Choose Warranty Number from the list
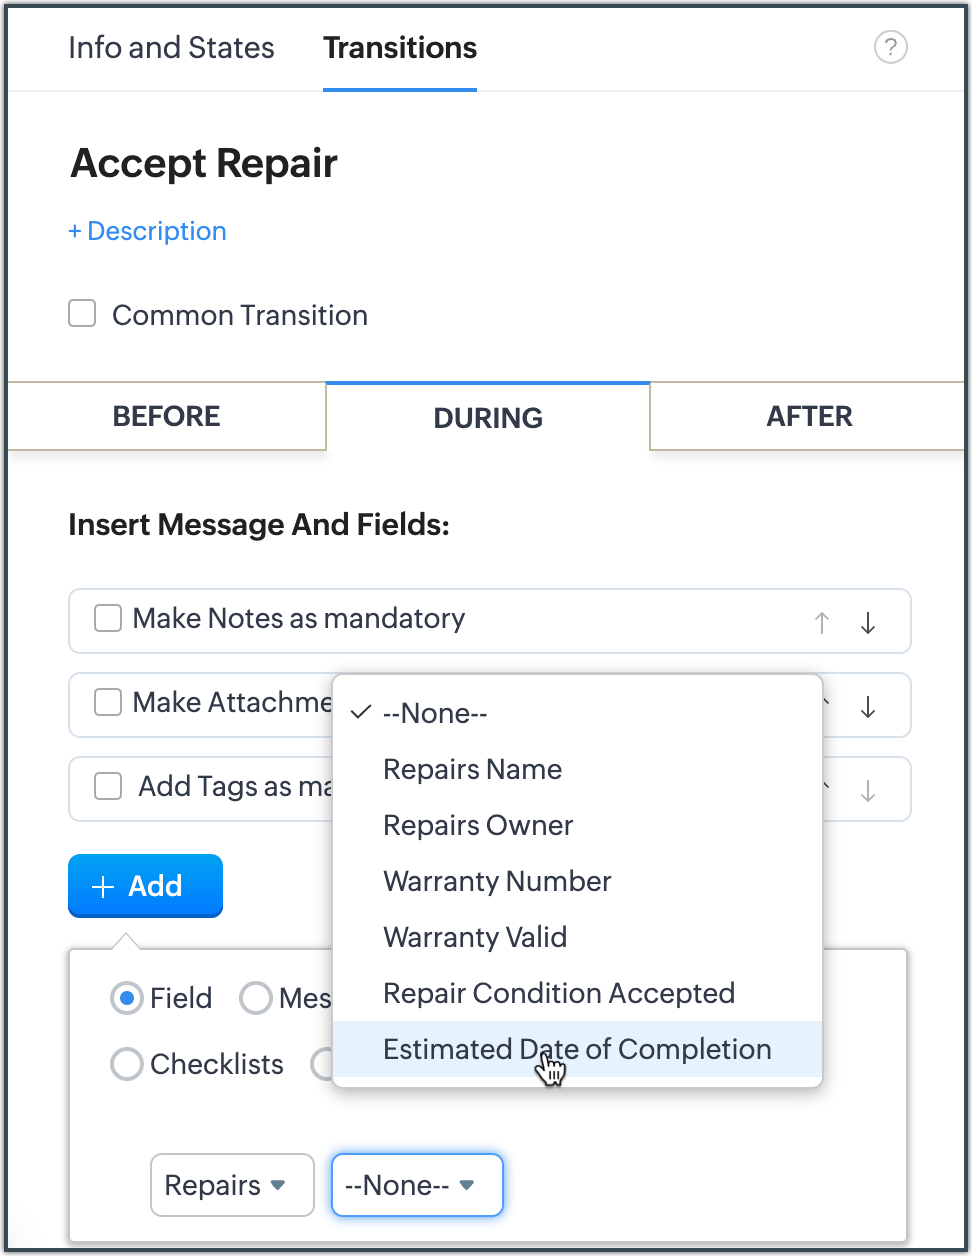Image resolution: width=972 pixels, height=1256 pixels. (497, 881)
